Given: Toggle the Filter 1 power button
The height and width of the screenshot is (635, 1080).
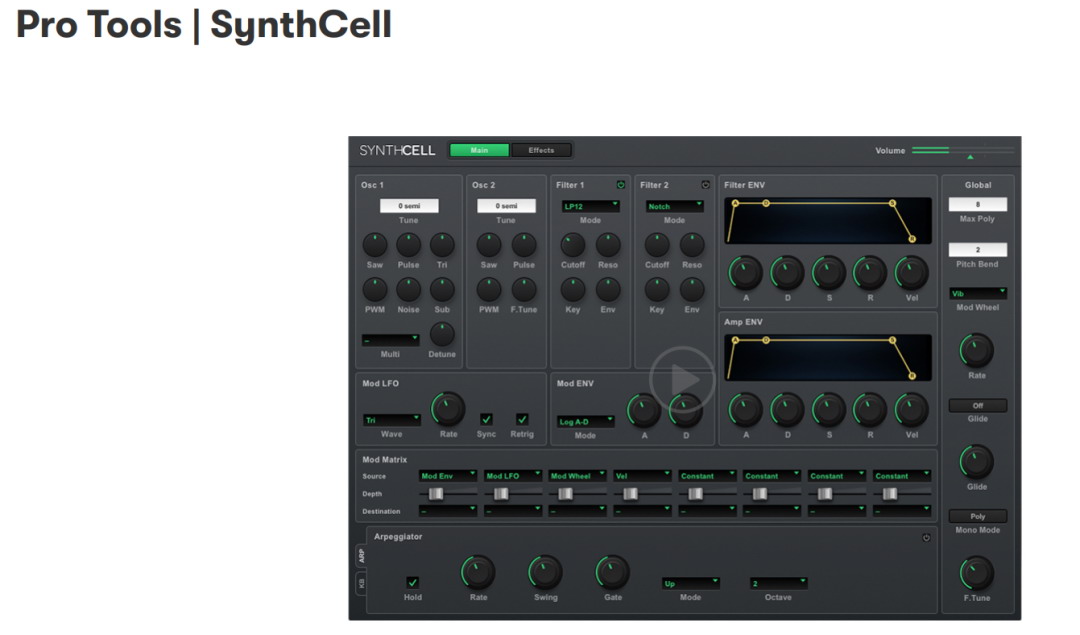Looking at the screenshot, I should (621, 185).
